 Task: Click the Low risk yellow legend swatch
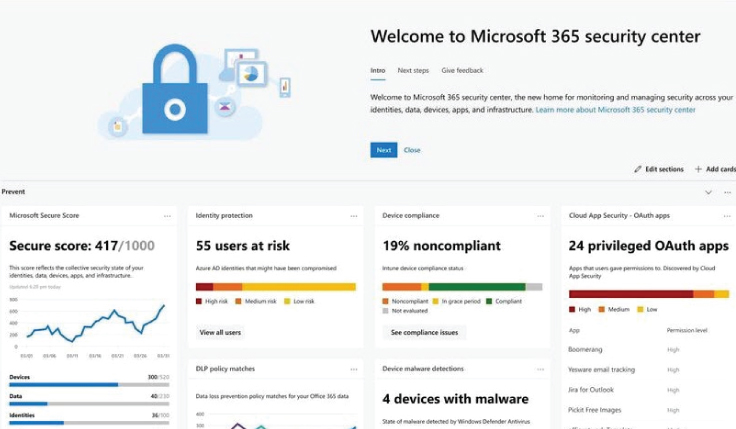pos(287,301)
